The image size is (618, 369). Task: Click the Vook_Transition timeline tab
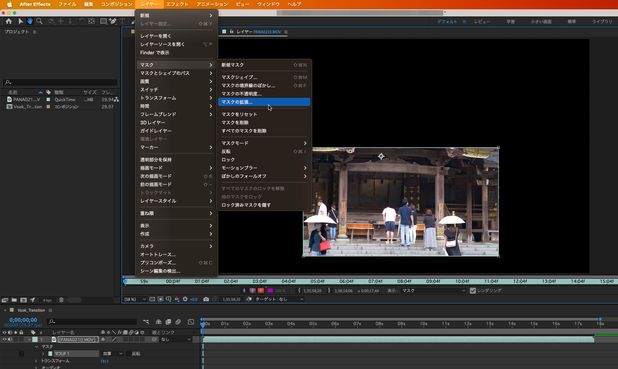31,310
